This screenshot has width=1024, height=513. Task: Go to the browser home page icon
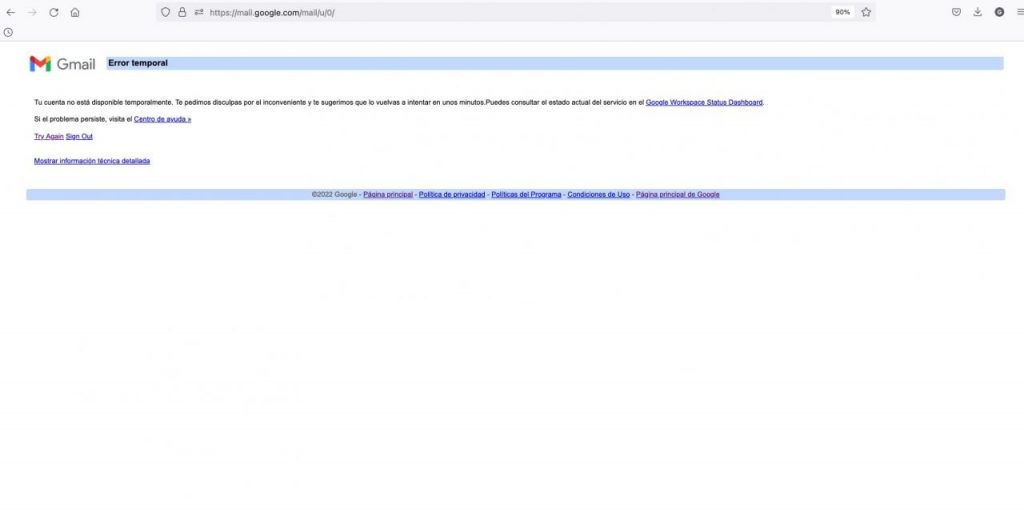75,12
